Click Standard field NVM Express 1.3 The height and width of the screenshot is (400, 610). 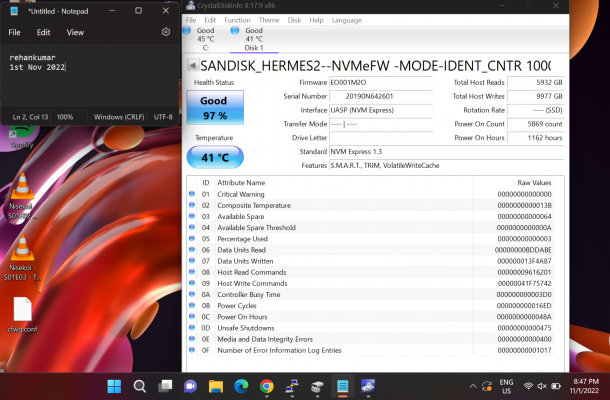pyautogui.click(x=447, y=151)
